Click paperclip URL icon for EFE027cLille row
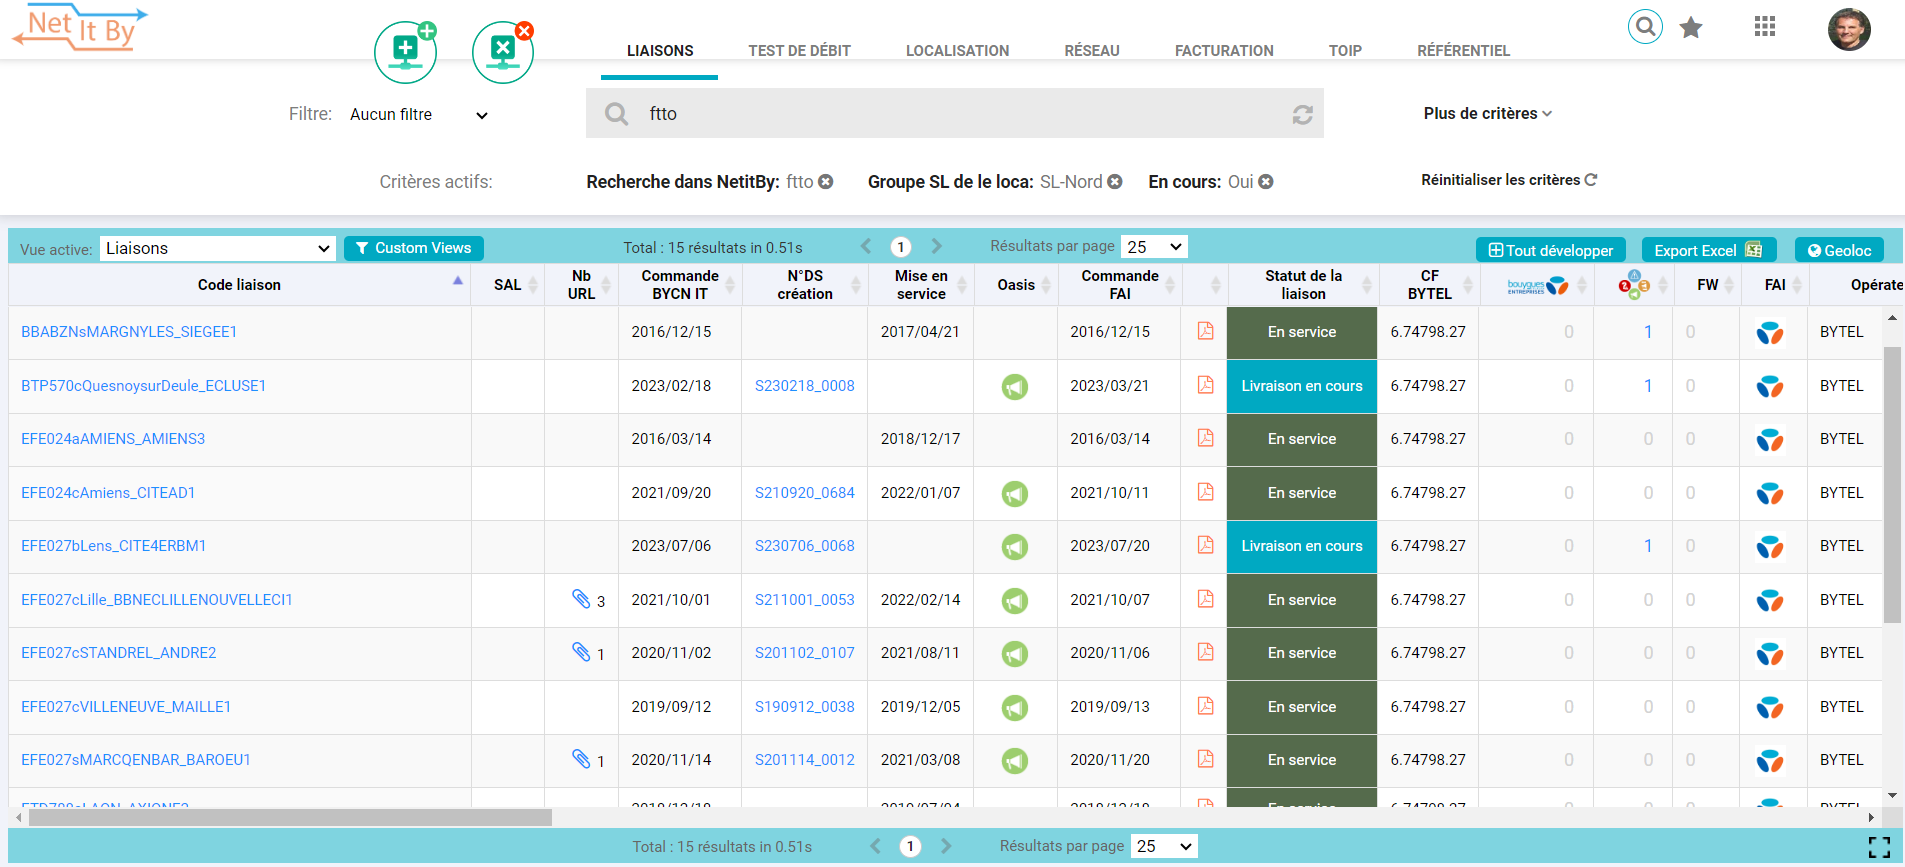Screen dimensions: 1905x867 [x=581, y=599]
